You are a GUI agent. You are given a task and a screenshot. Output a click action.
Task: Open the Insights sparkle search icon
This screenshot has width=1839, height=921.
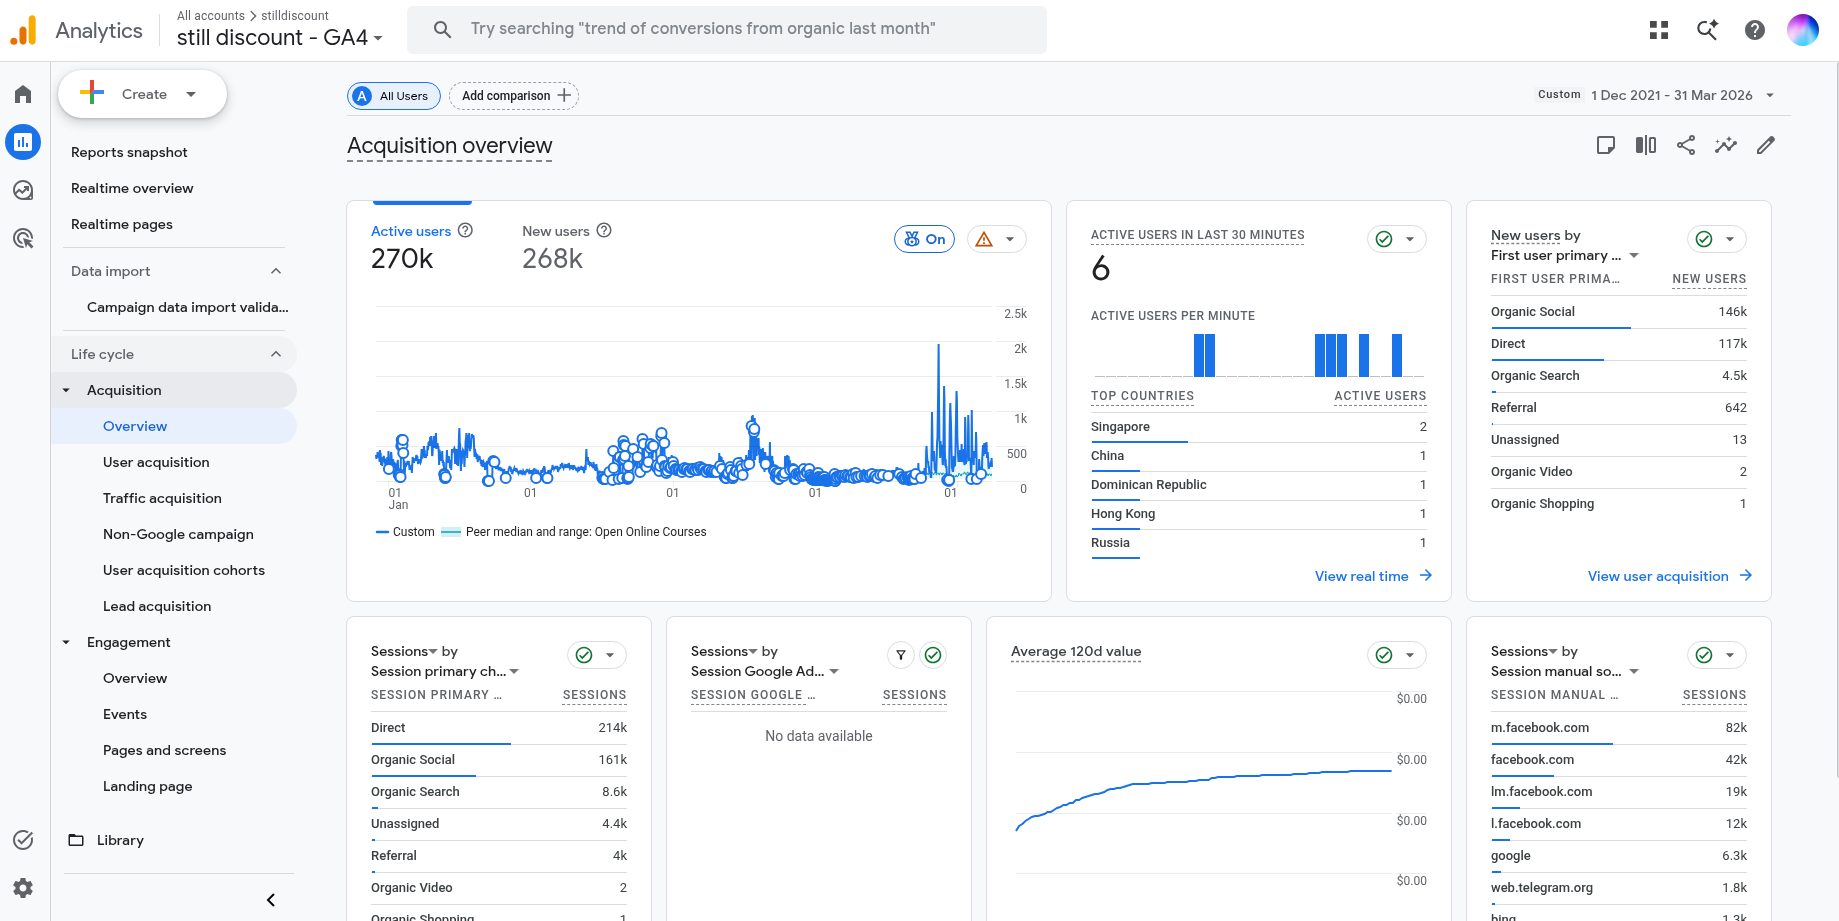[1707, 30]
